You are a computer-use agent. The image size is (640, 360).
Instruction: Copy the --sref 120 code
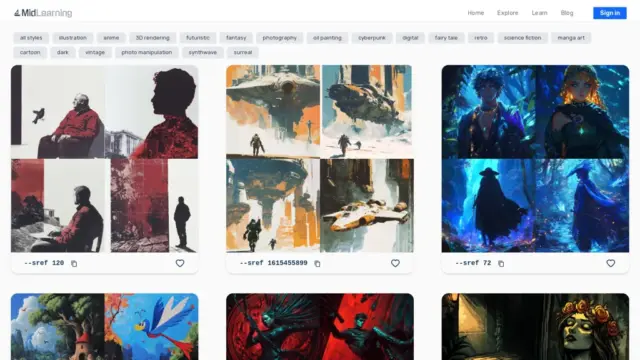tap(74, 264)
